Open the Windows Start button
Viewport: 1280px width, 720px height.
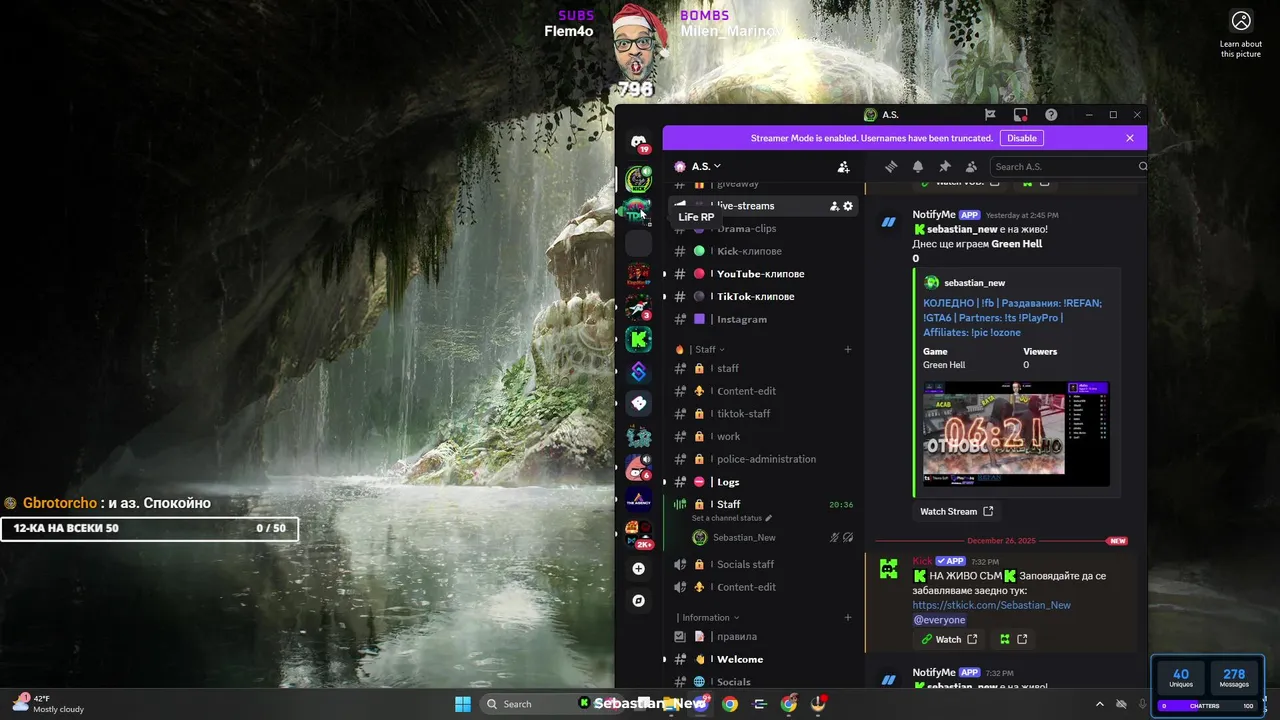[463, 704]
